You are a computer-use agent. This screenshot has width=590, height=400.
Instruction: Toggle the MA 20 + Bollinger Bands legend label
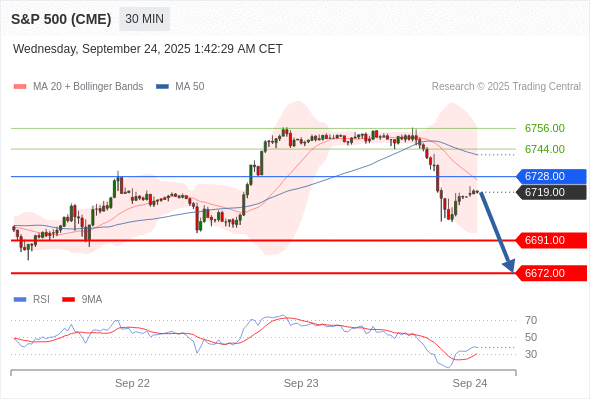pos(88,87)
